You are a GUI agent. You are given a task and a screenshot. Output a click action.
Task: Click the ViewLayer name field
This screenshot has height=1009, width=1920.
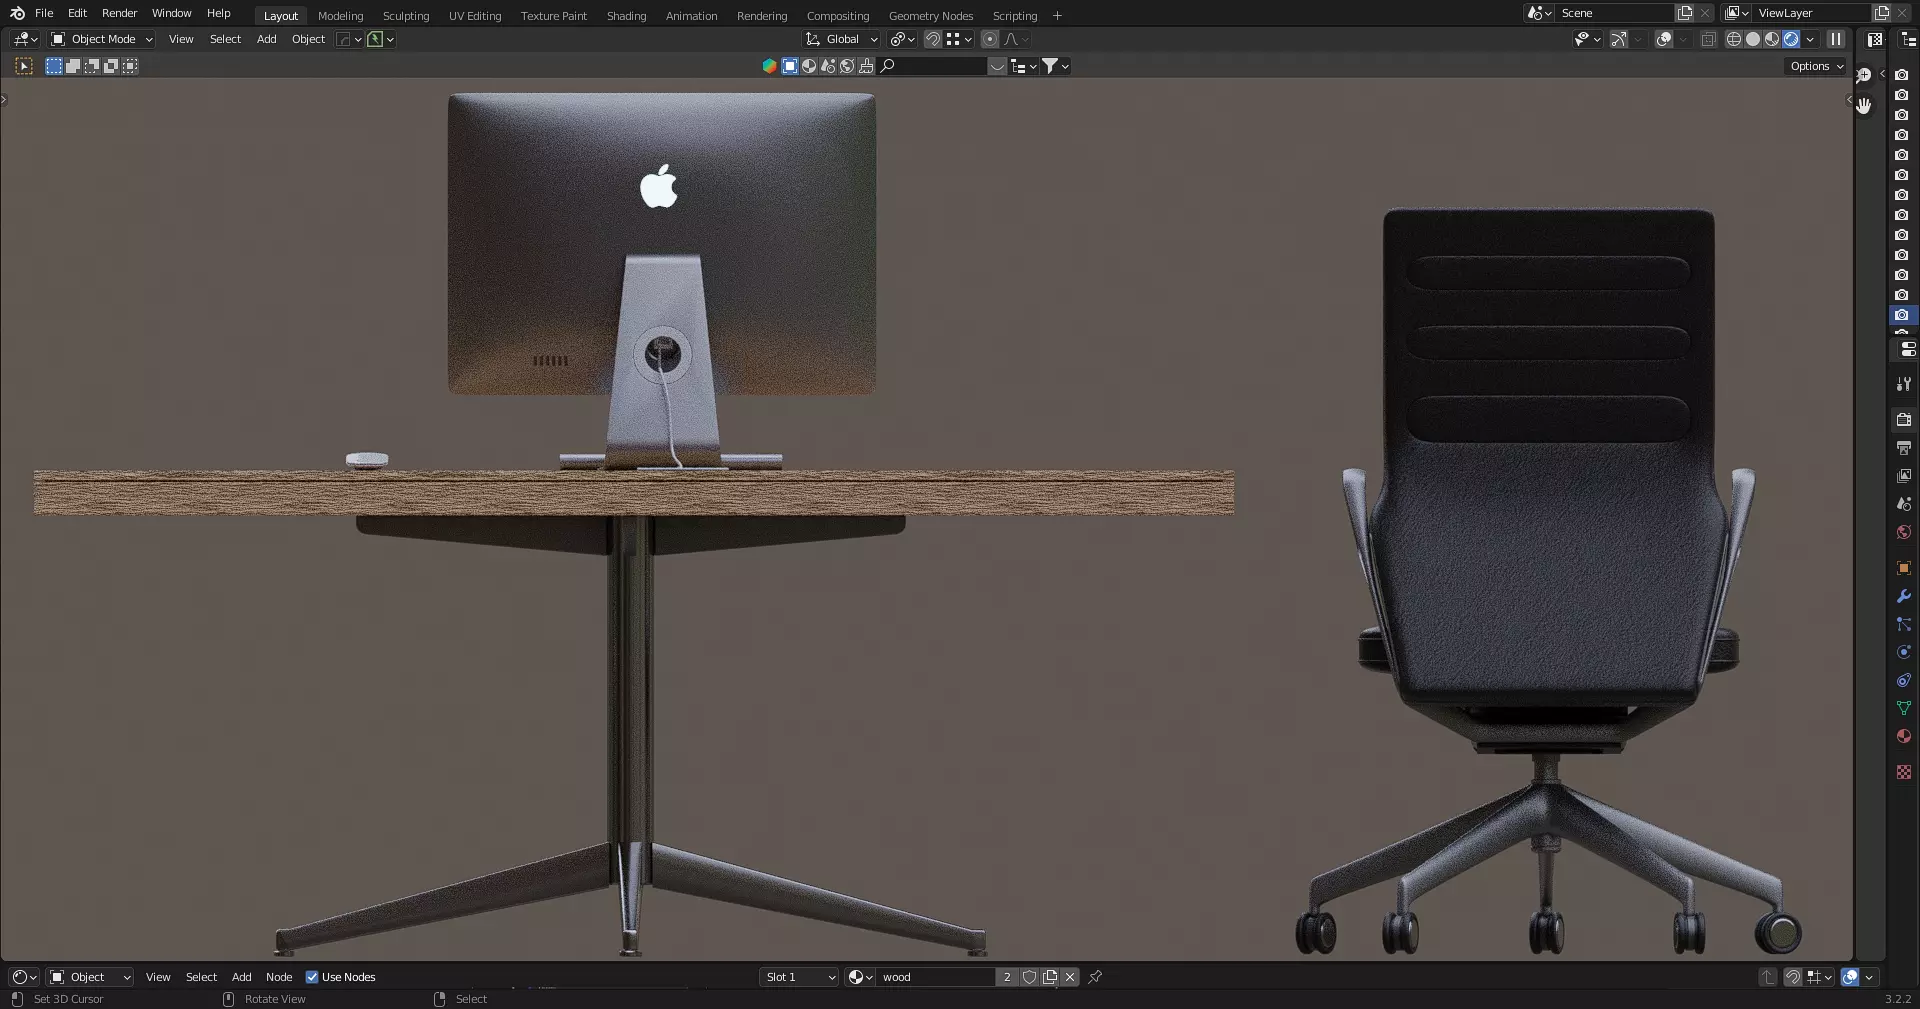(x=1812, y=13)
